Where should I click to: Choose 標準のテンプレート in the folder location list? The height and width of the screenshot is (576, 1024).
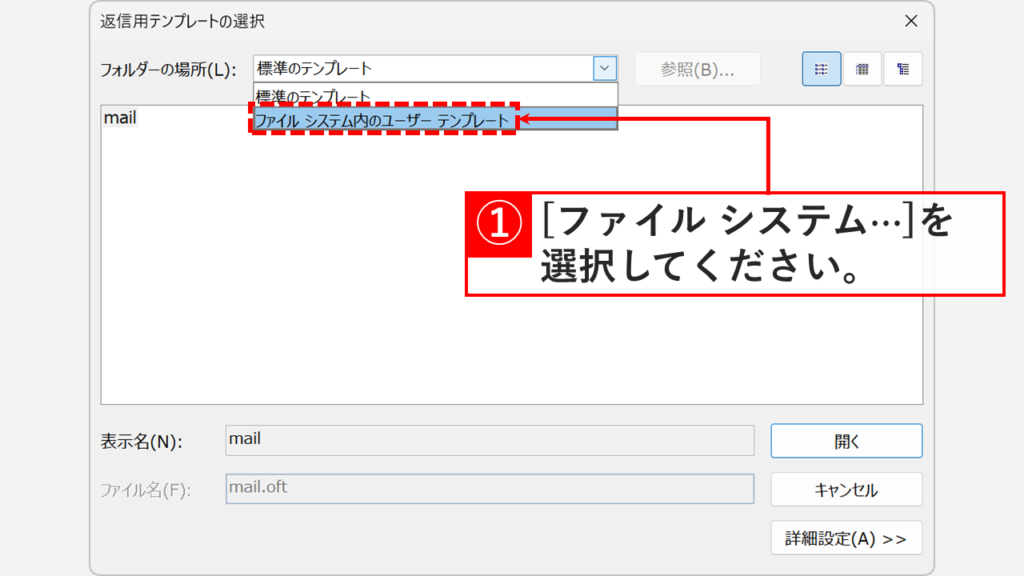click(310, 95)
